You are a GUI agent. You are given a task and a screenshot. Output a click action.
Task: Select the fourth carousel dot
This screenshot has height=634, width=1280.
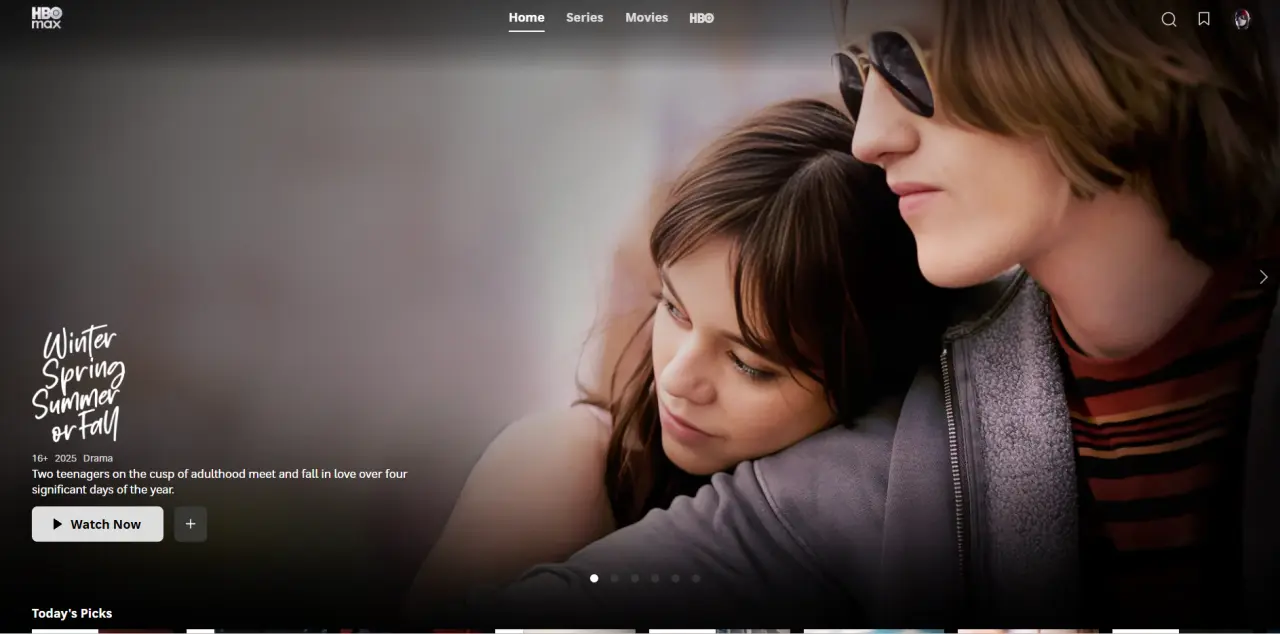[x=655, y=578]
